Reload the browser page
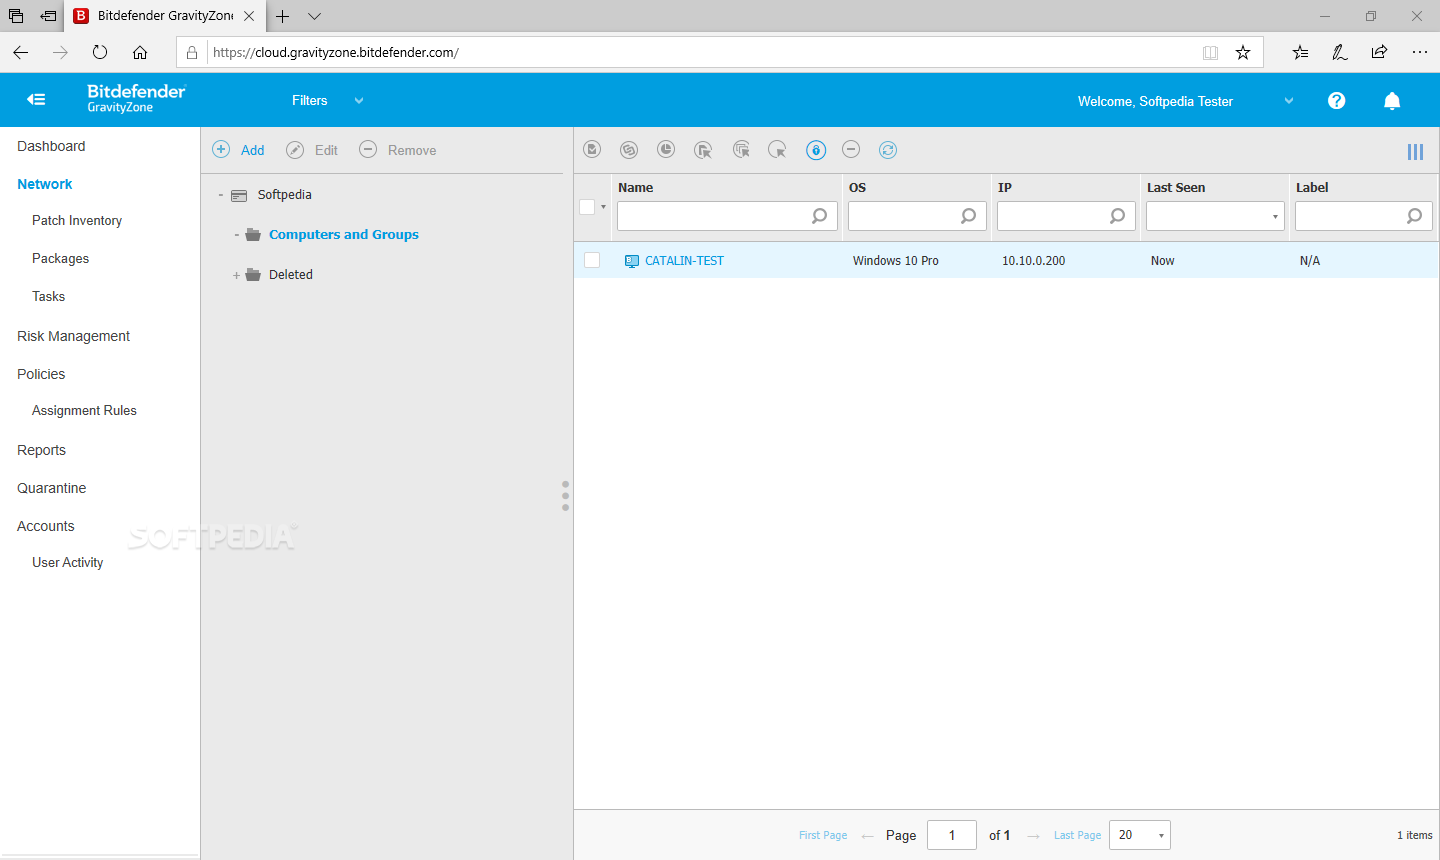This screenshot has width=1440, height=860. click(x=100, y=52)
